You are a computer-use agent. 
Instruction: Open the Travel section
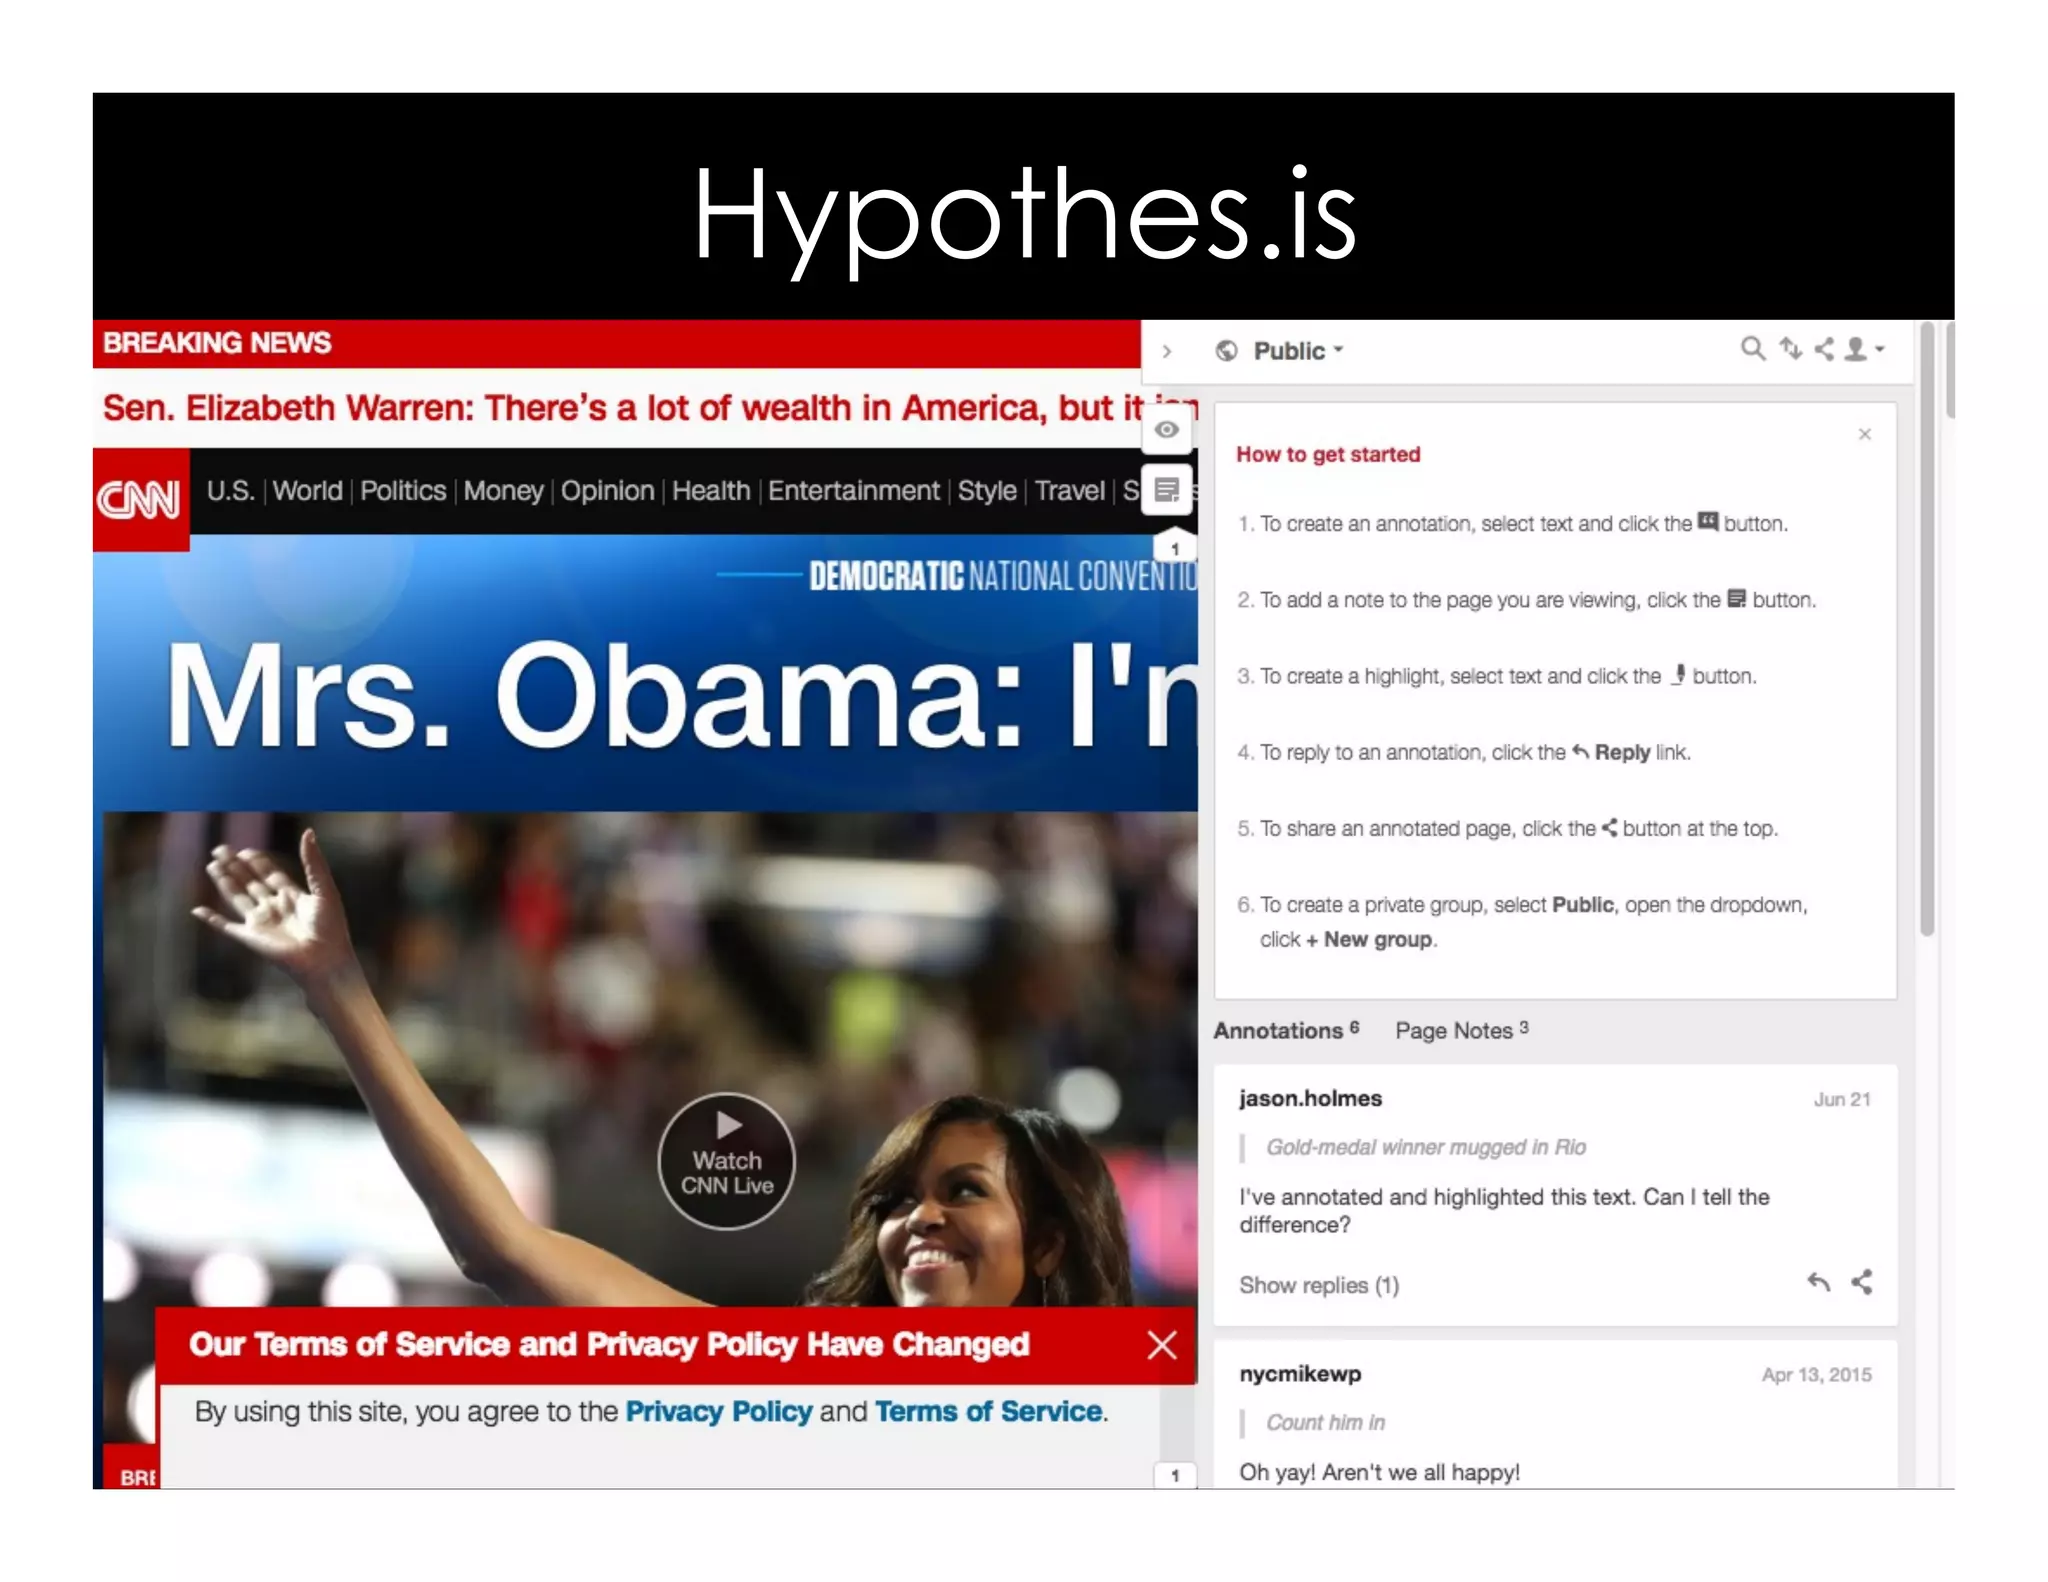[1070, 491]
